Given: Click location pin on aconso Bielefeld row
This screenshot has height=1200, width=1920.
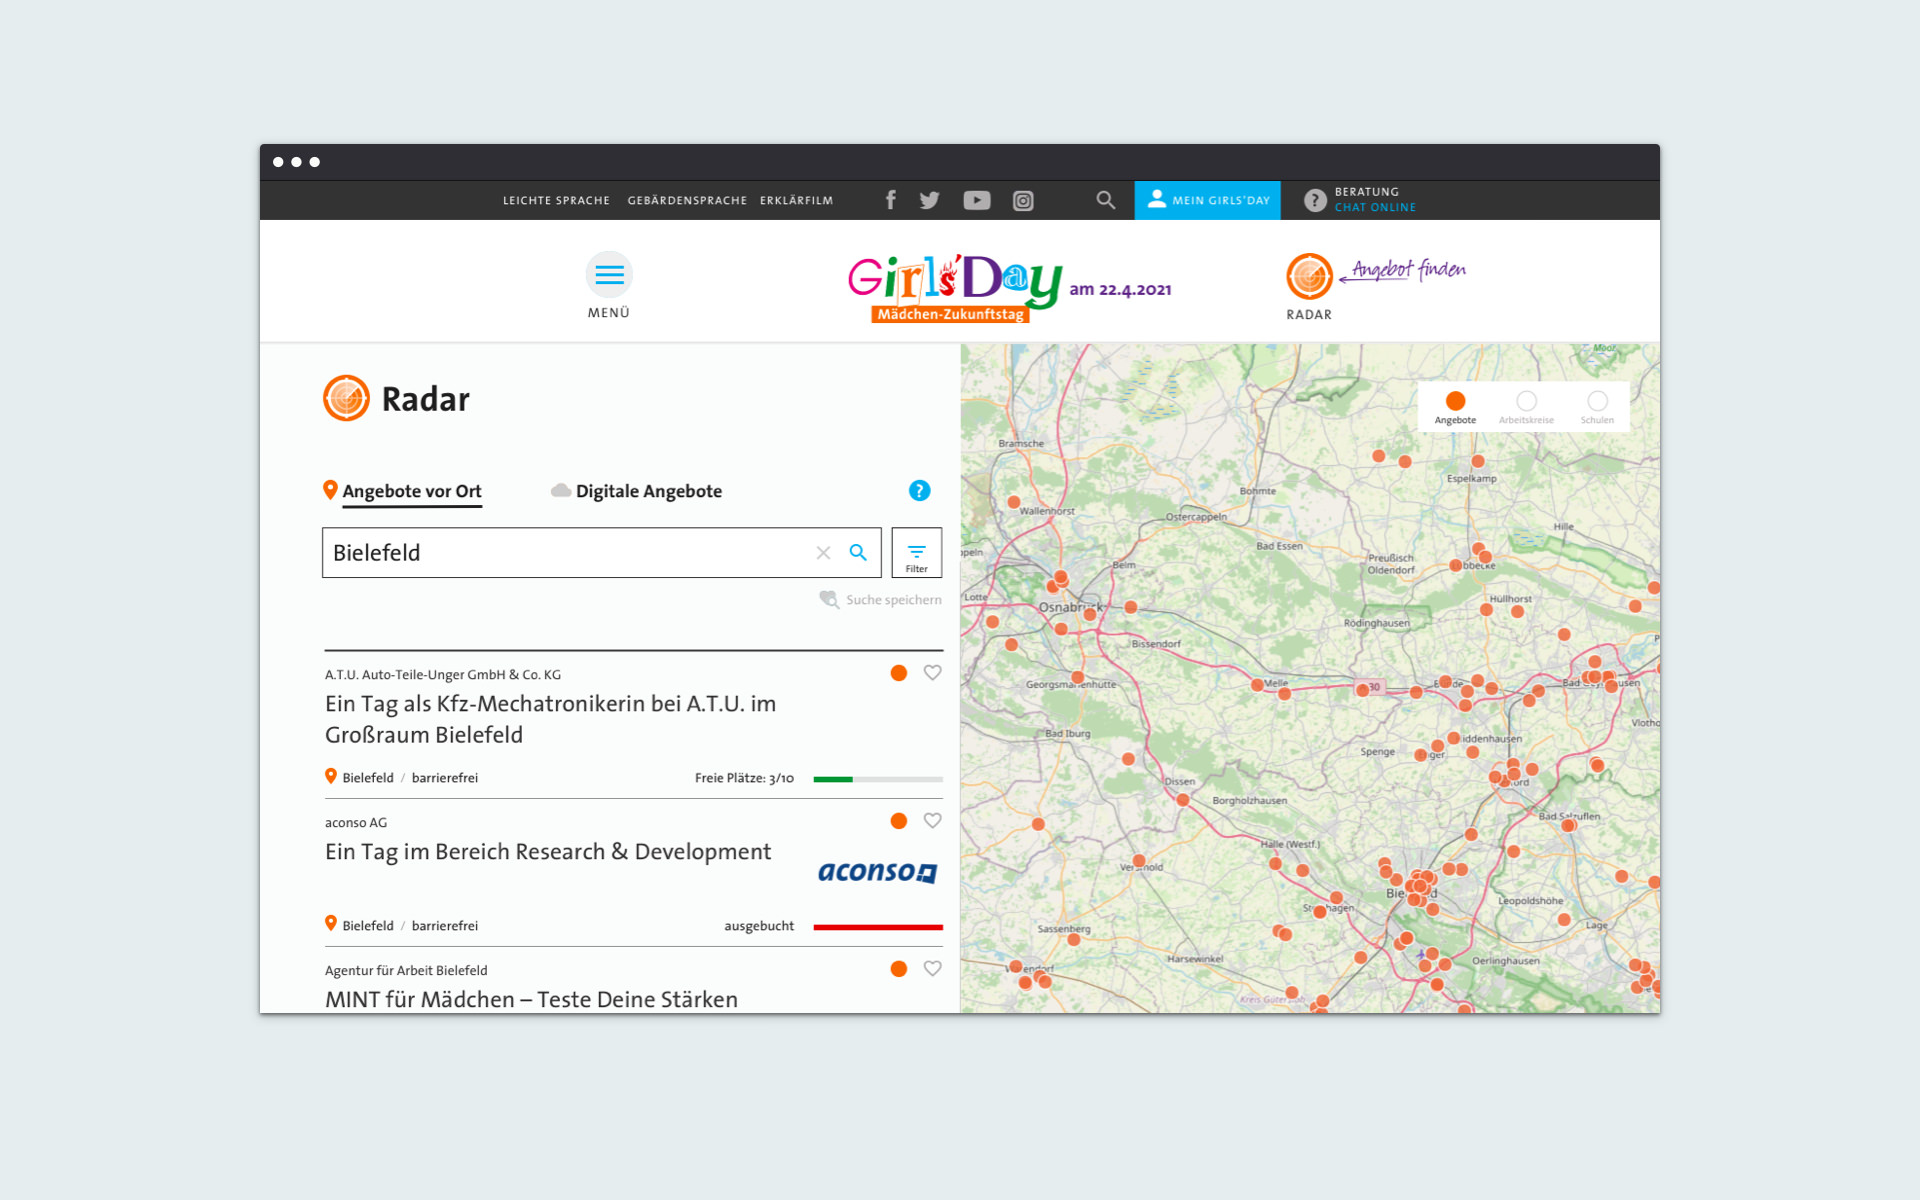Looking at the screenshot, I should pos(331,924).
